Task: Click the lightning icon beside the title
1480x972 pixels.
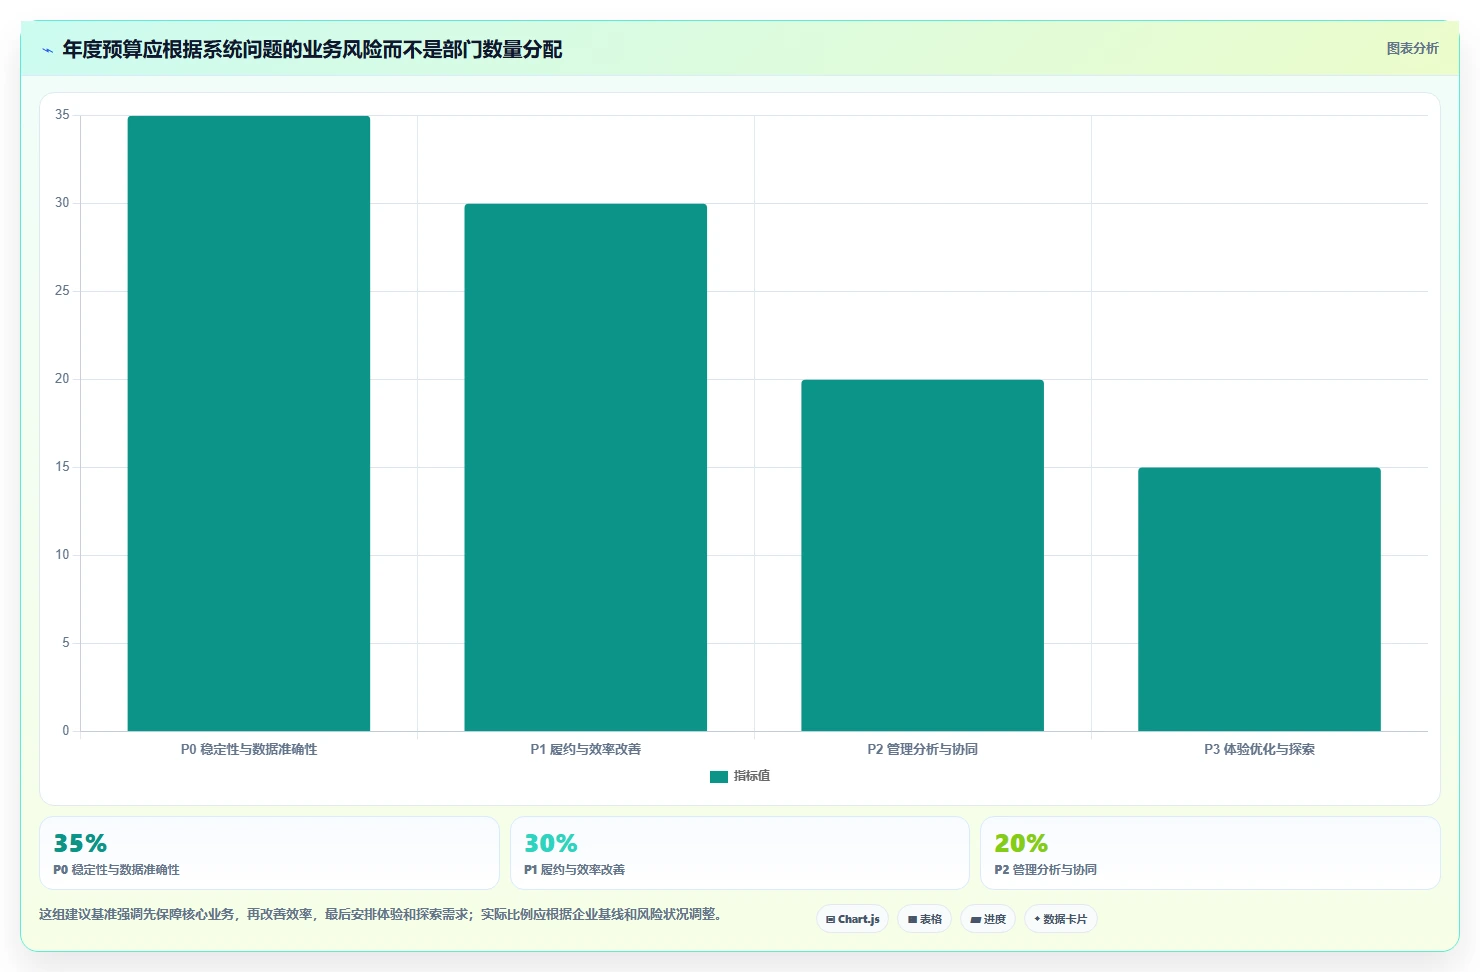Action: coord(47,50)
